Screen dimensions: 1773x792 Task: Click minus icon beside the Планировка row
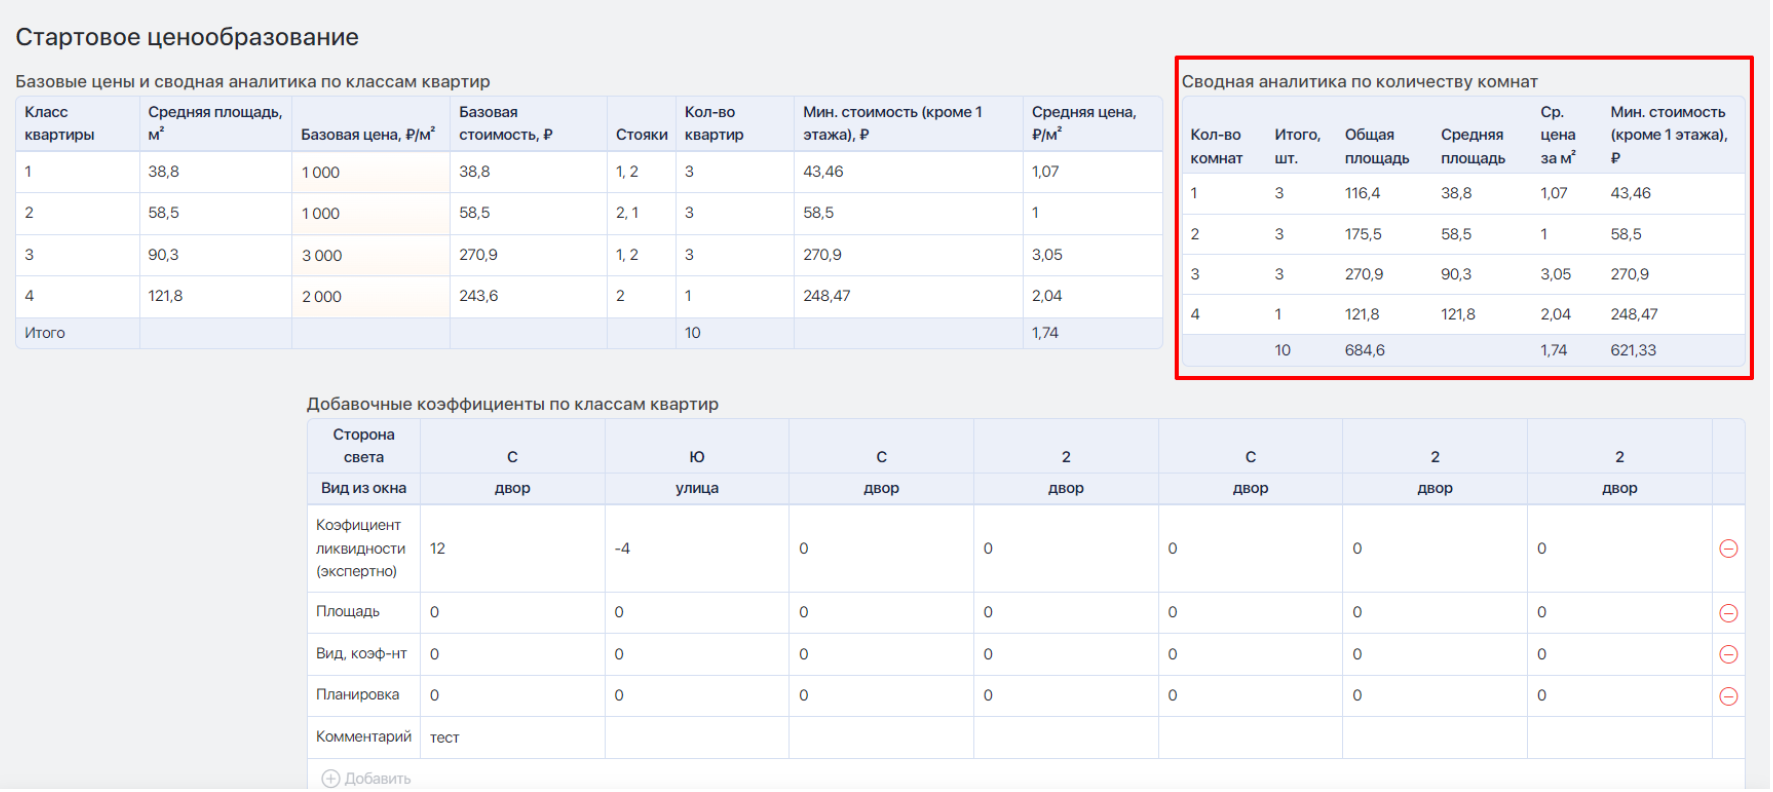coord(1729,697)
